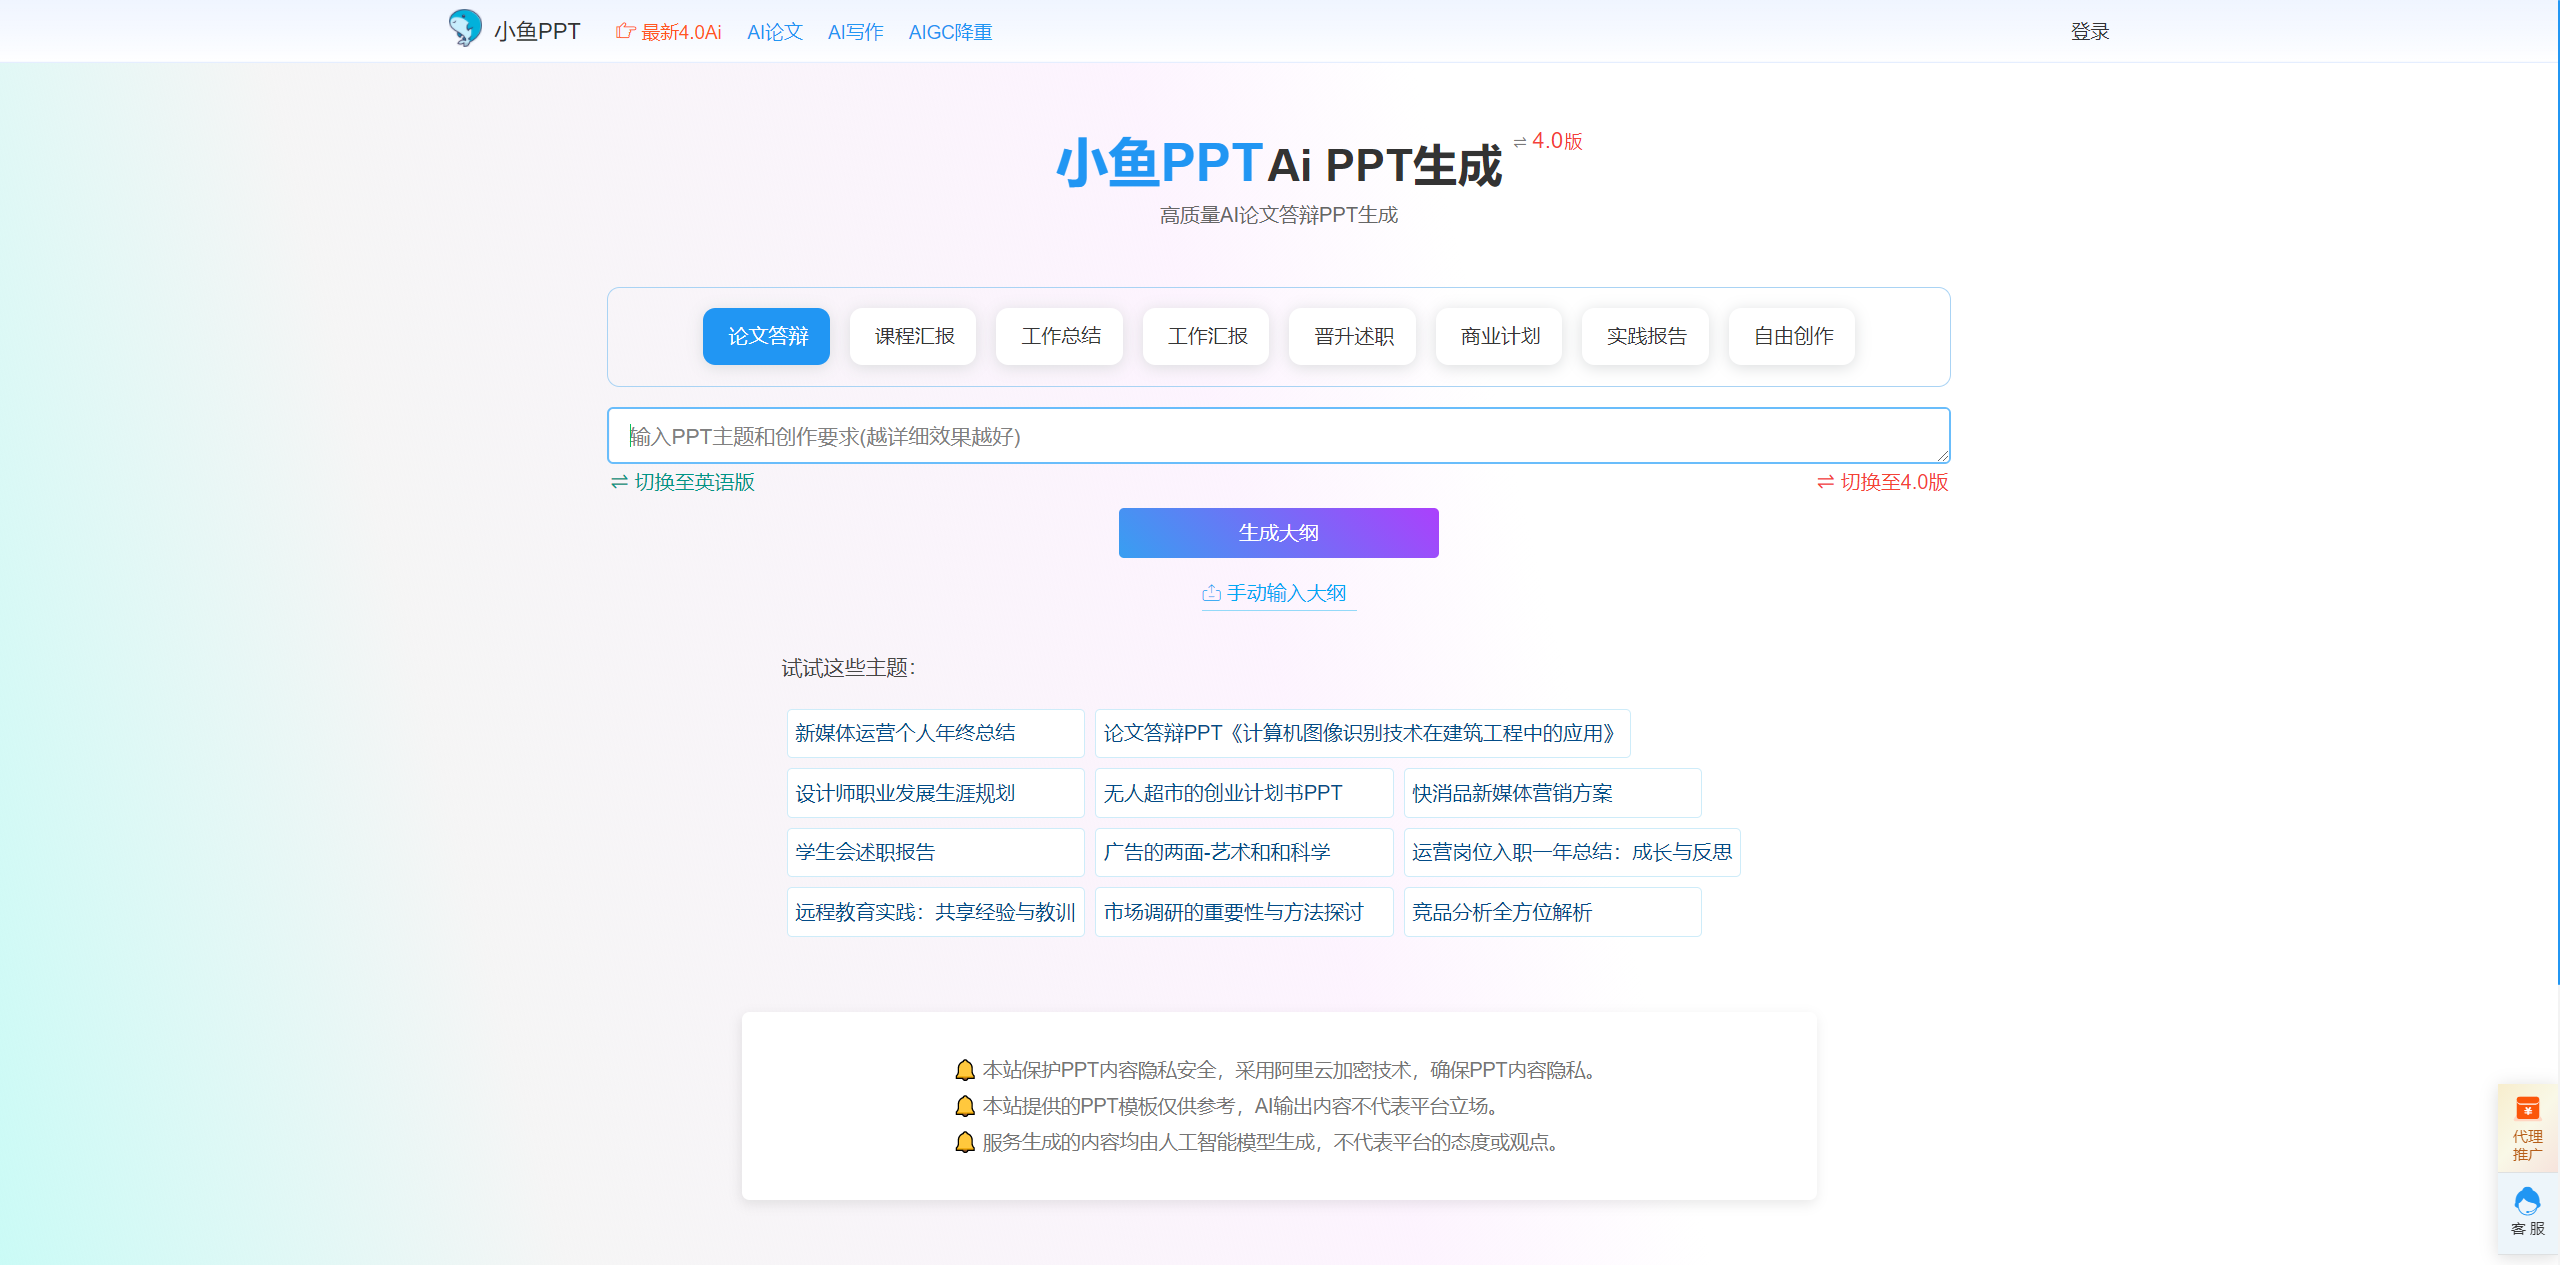The width and height of the screenshot is (2560, 1265).
Task: Select the 晋升述职 tab
Action: pyautogui.click(x=1353, y=336)
